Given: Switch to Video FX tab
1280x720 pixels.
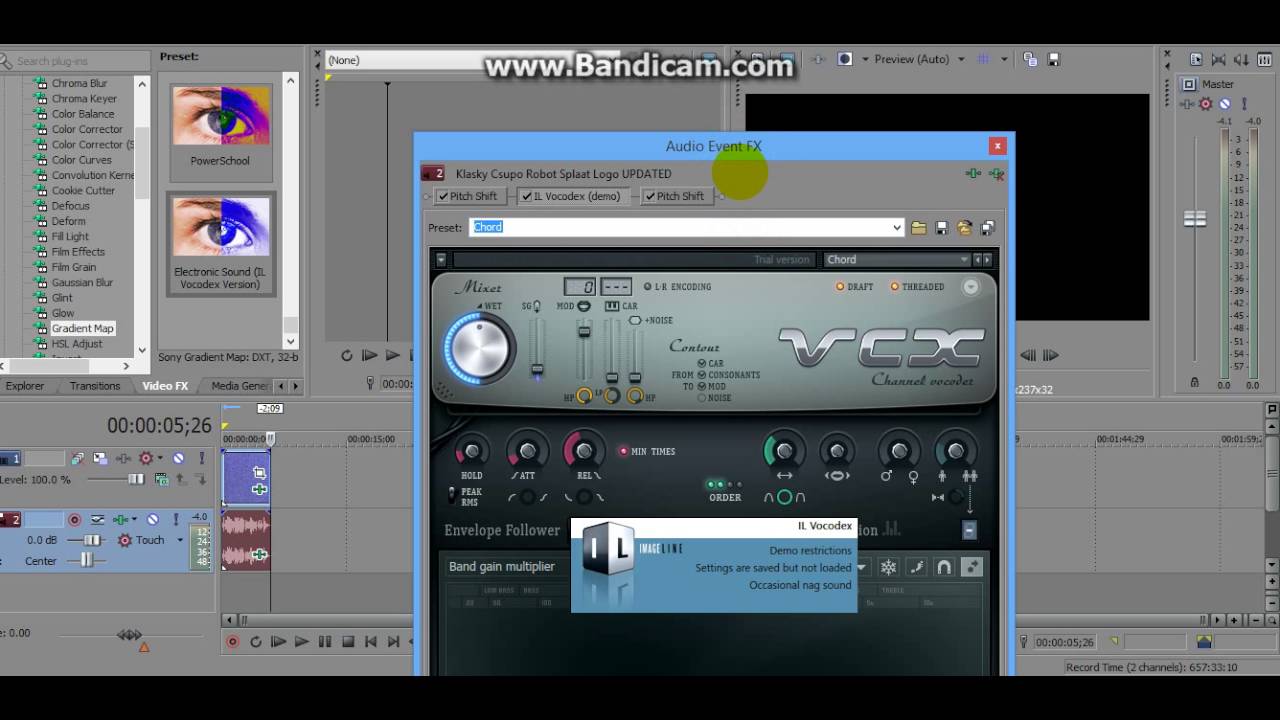Looking at the screenshot, I should [165, 386].
